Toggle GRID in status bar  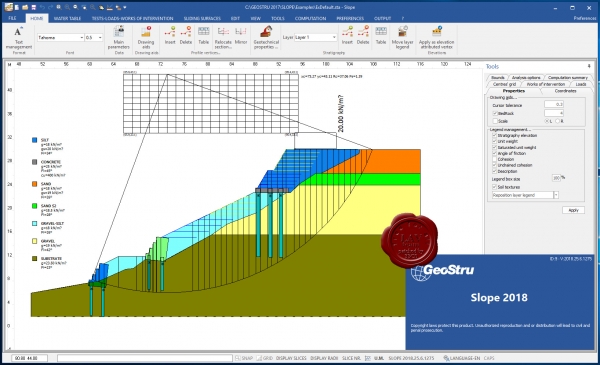coord(265,358)
